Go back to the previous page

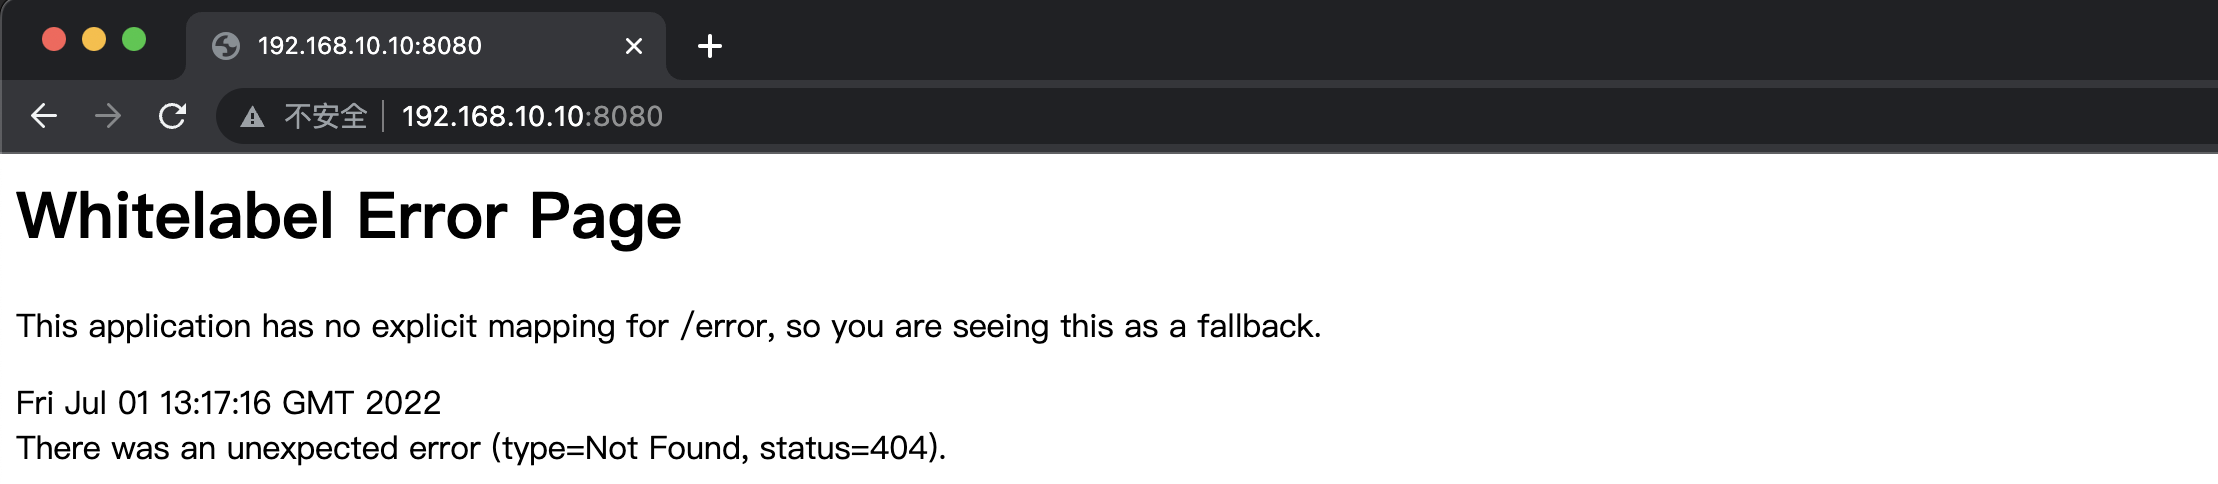pyautogui.click(x=44, y=116)
